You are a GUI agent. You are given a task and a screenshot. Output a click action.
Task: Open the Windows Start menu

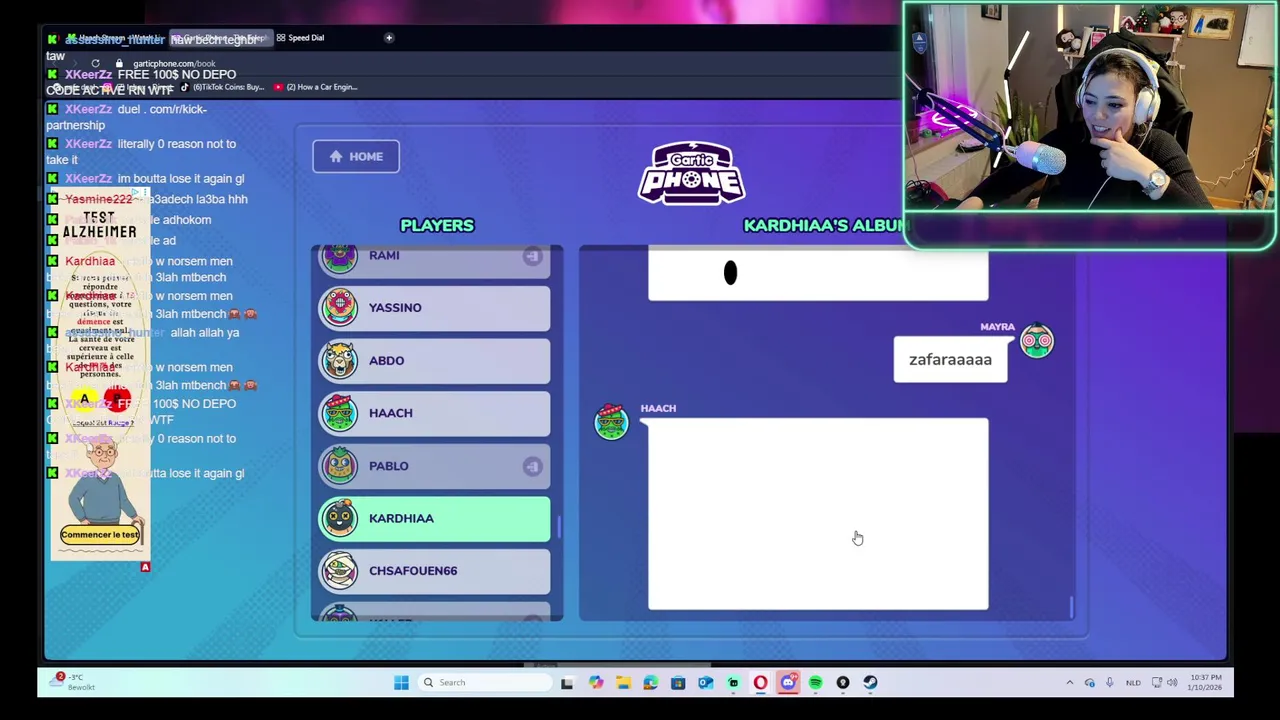pos(401,683)
